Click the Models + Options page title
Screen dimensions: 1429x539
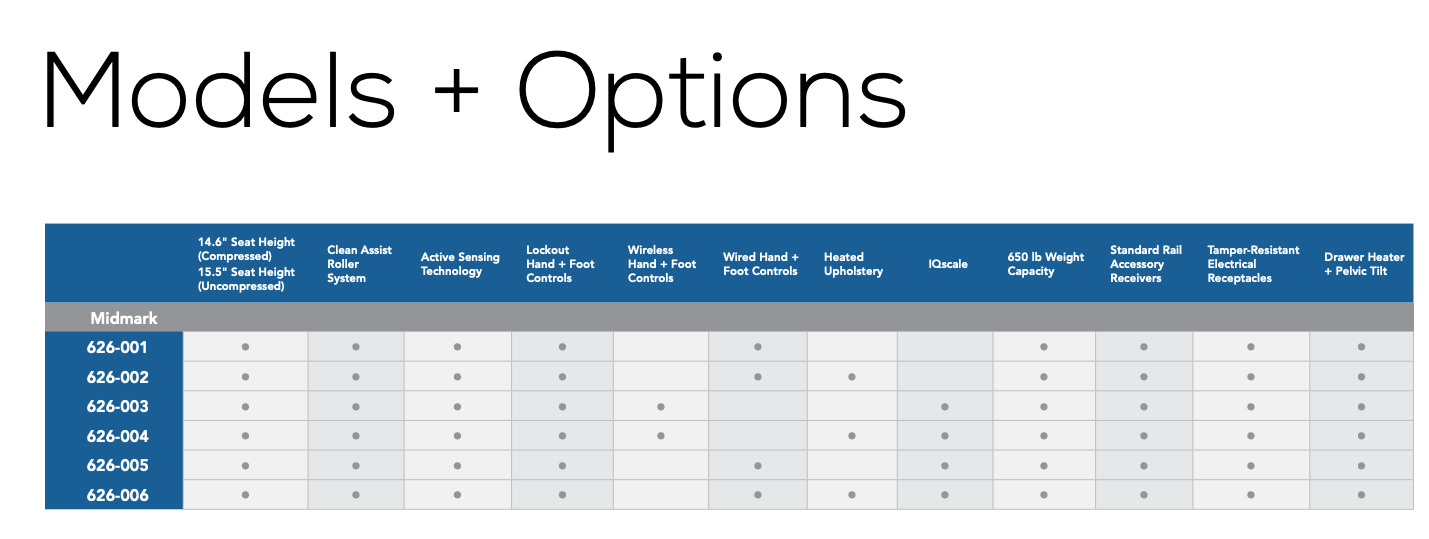[x=473, y=92]
